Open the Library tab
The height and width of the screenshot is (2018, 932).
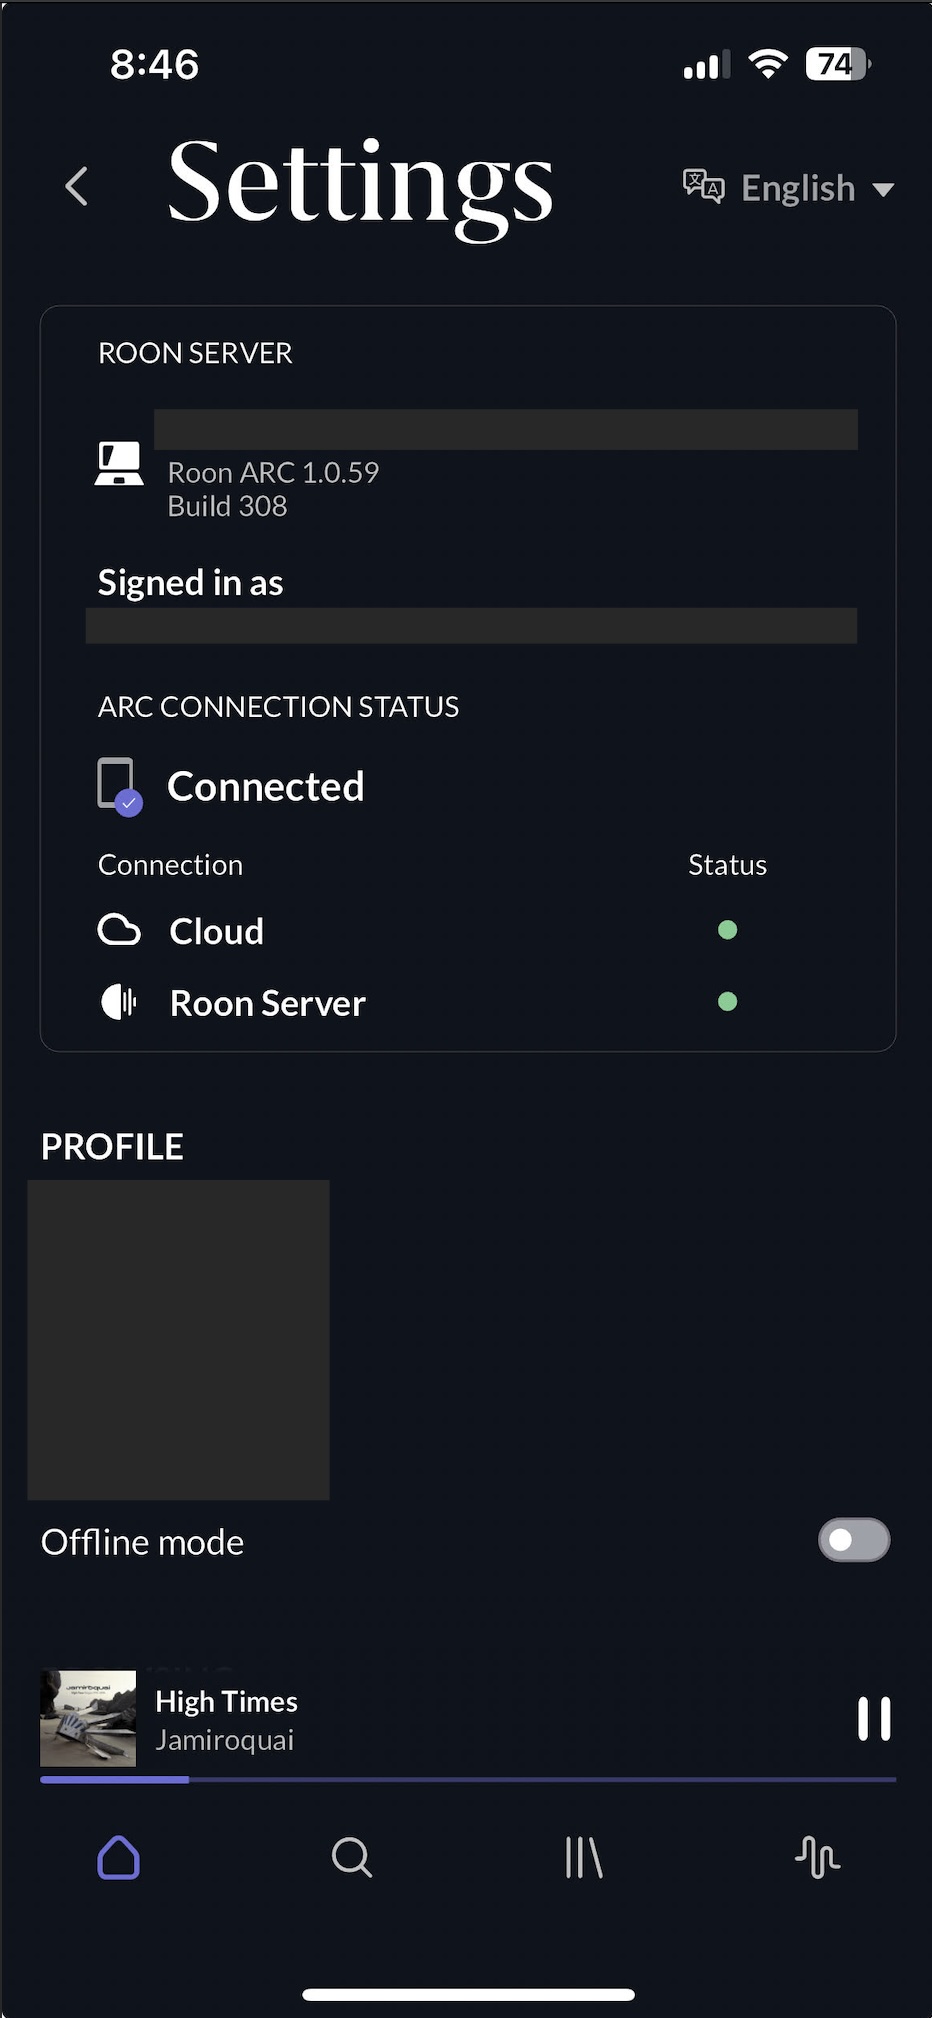click(x=584, y=1858)
